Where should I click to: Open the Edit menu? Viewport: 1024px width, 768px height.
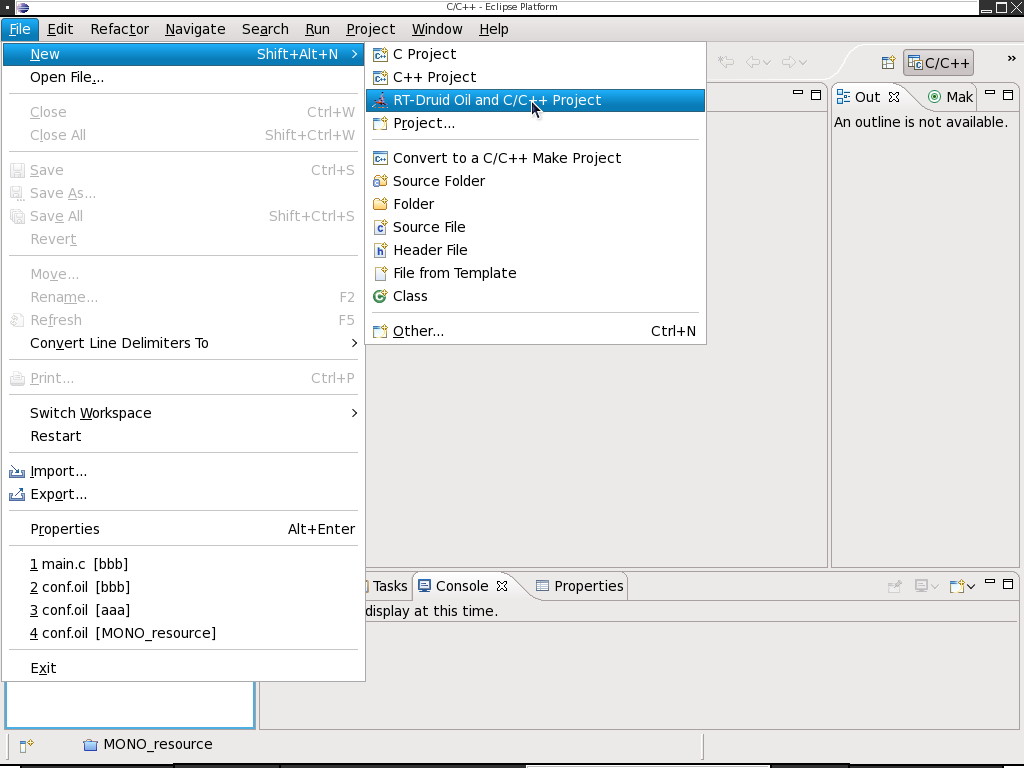point(60,29)
